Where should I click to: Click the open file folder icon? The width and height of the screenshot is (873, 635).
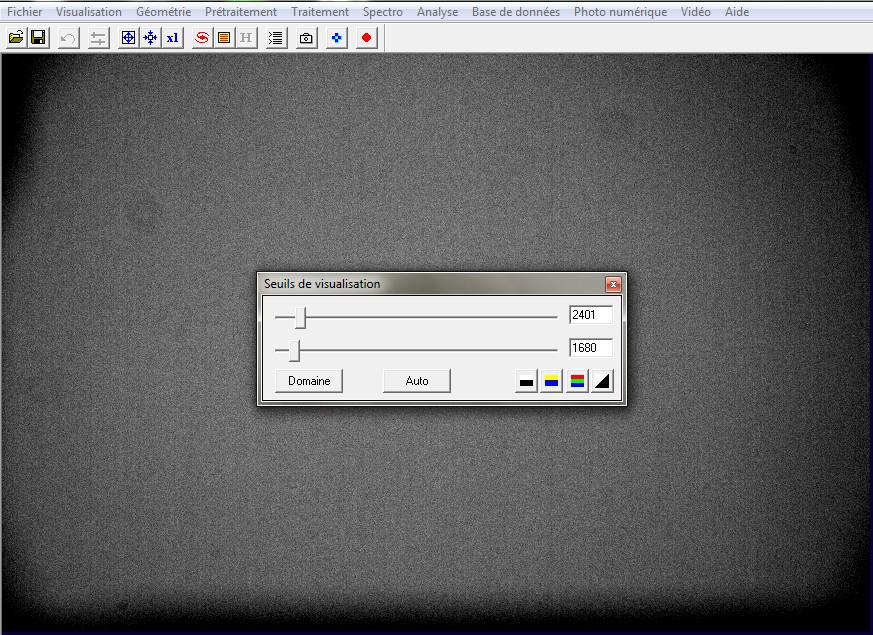click(x=16, y=38)
